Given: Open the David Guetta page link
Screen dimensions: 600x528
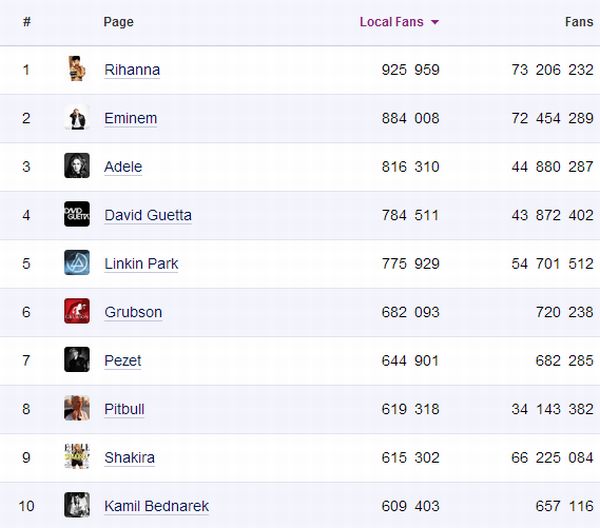Looking at the screenshot, I should click(148, 215).
